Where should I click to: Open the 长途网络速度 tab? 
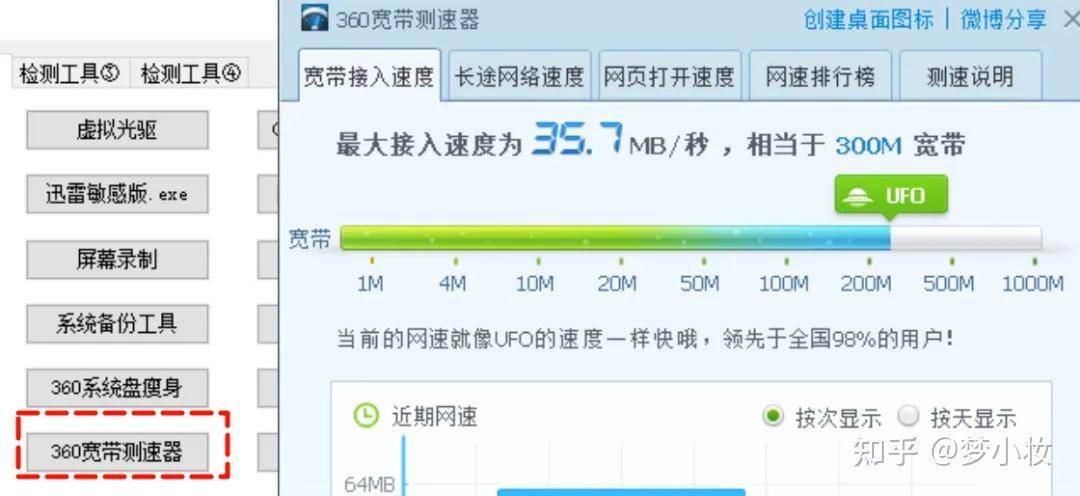519,76
